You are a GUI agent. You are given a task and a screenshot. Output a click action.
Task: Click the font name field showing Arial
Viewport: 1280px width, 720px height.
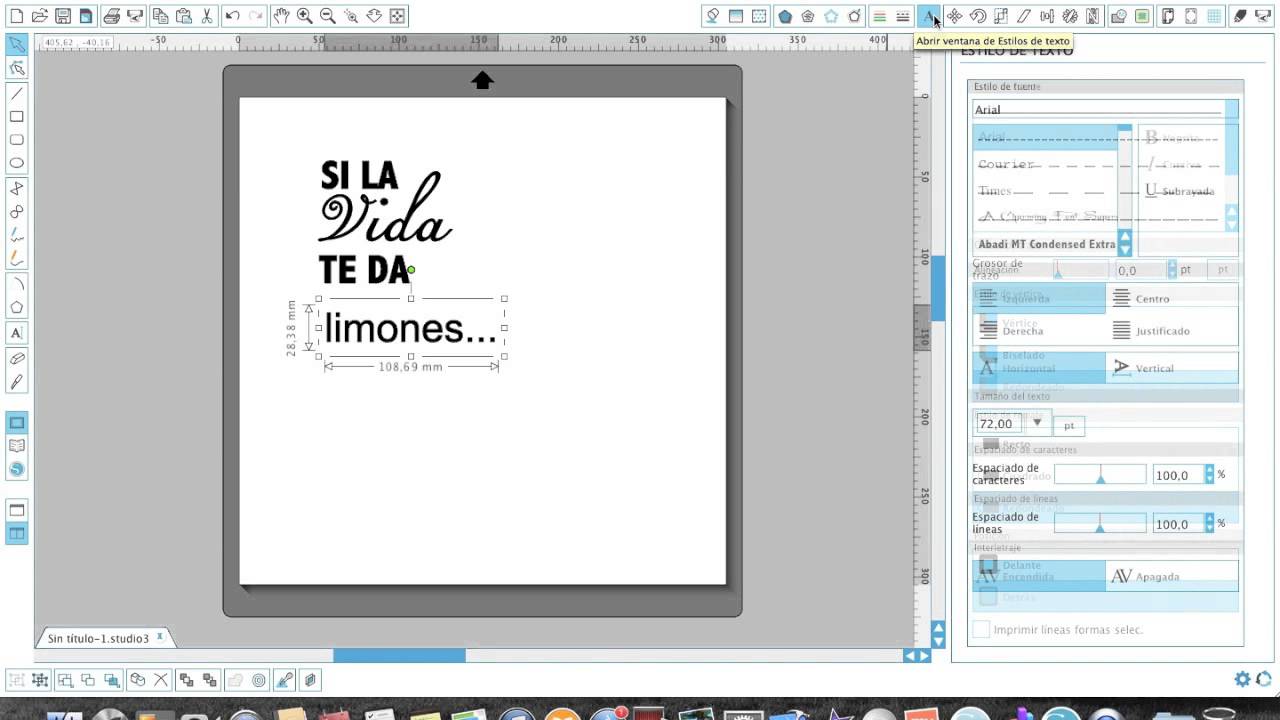[x=1105, y=109]
